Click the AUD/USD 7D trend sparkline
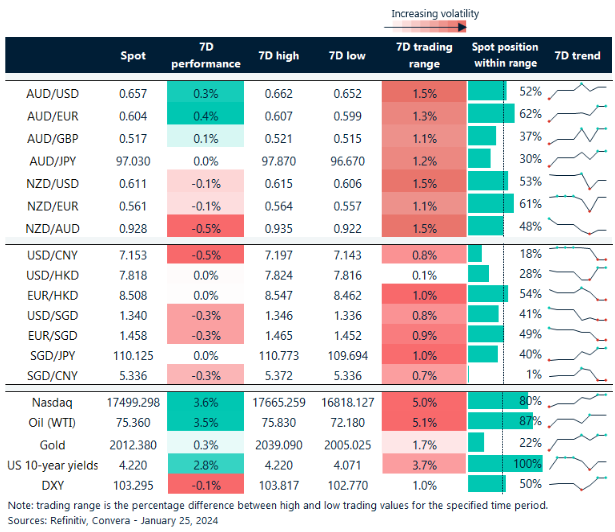 click(x=577, y=91)
